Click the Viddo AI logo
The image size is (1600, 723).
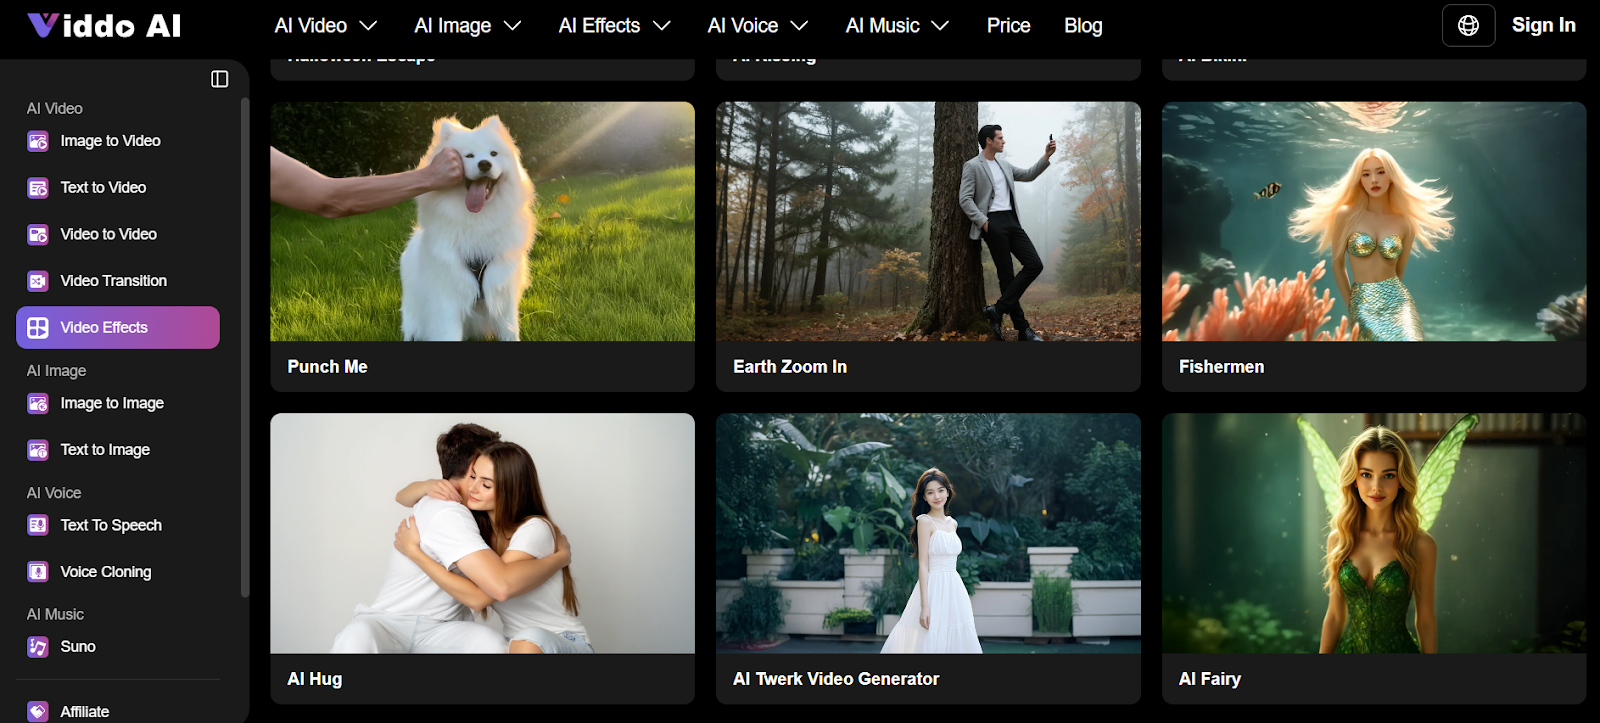[104, 26]
